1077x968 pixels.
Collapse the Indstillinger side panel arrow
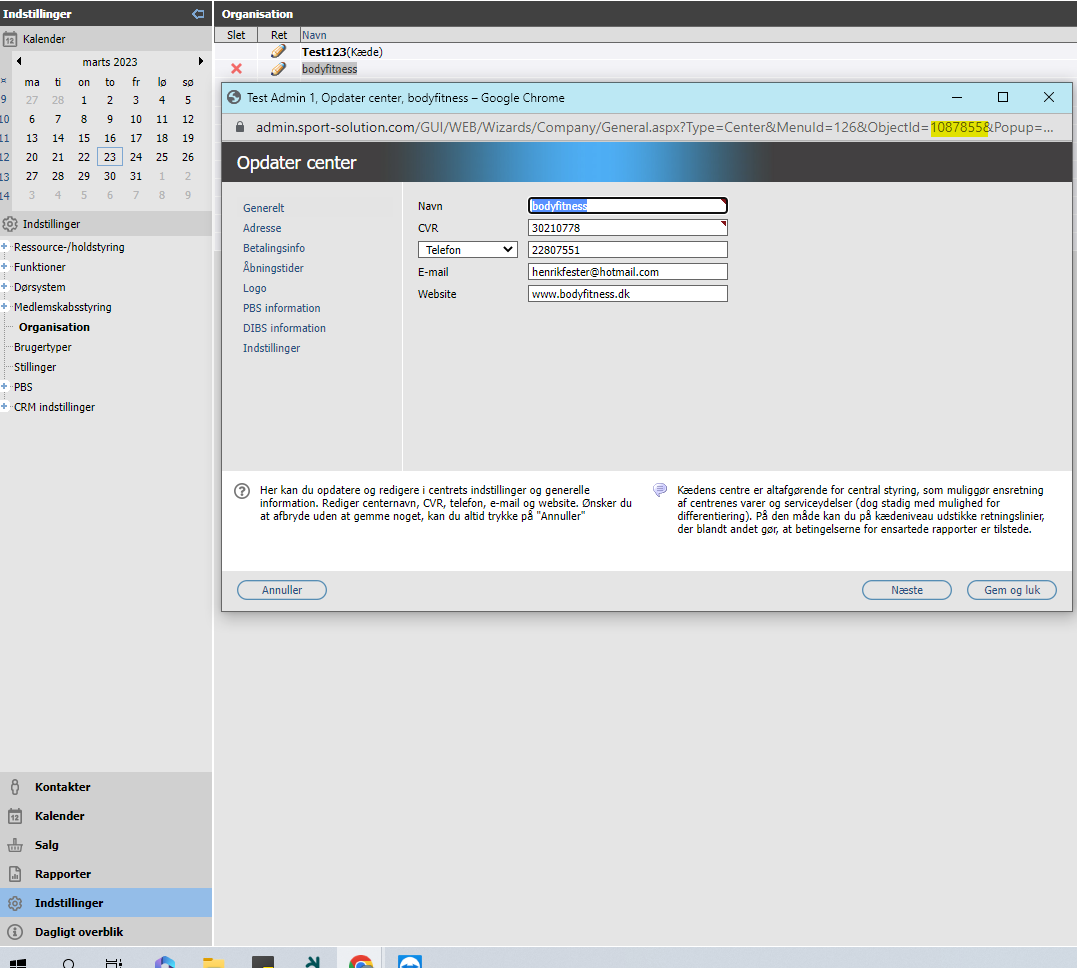(198, 14)
